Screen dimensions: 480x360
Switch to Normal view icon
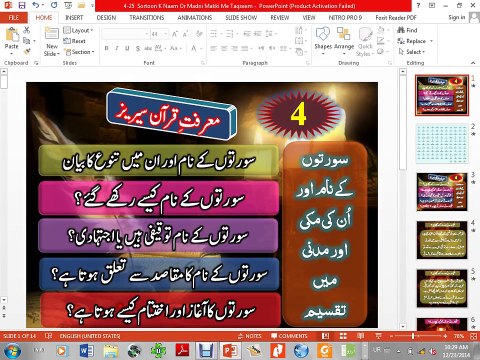tap(326, 336)
